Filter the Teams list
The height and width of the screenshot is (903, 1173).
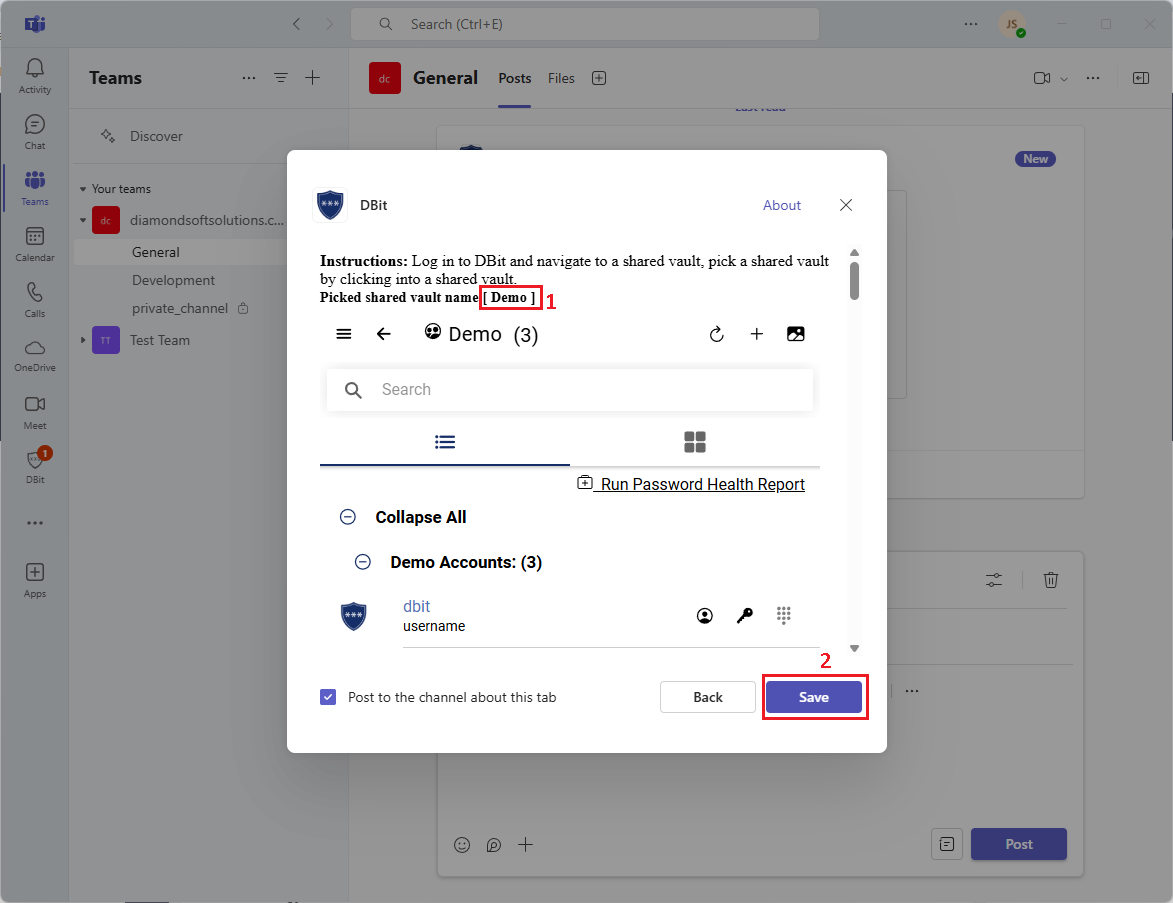pyautogui.click(x=281, y=78)
